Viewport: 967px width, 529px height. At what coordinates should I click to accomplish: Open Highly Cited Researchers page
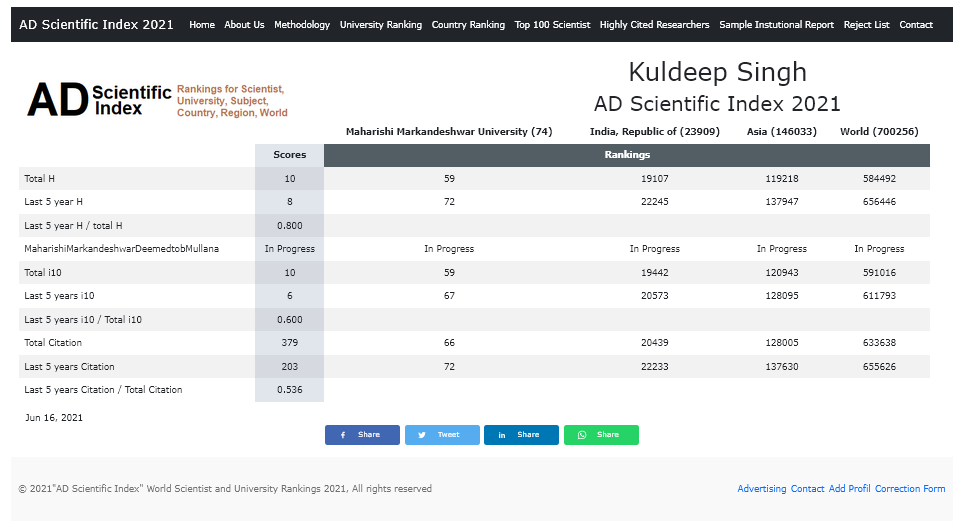[654, 25]
